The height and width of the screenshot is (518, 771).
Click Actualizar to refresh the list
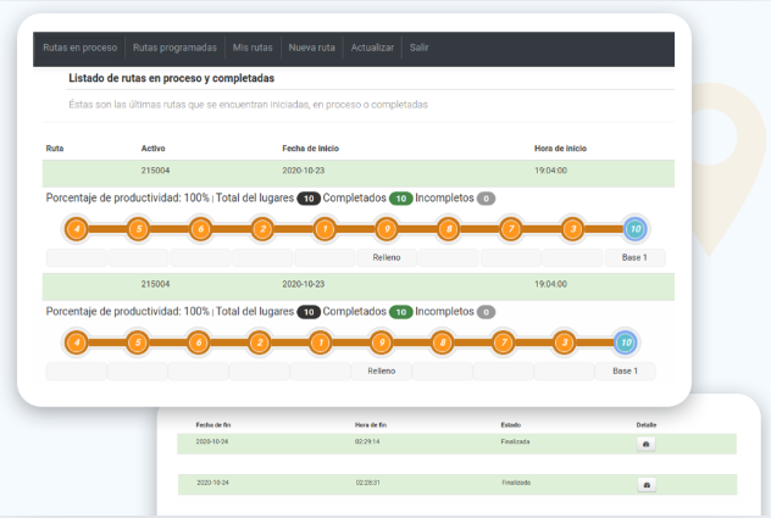click(372, 48)
